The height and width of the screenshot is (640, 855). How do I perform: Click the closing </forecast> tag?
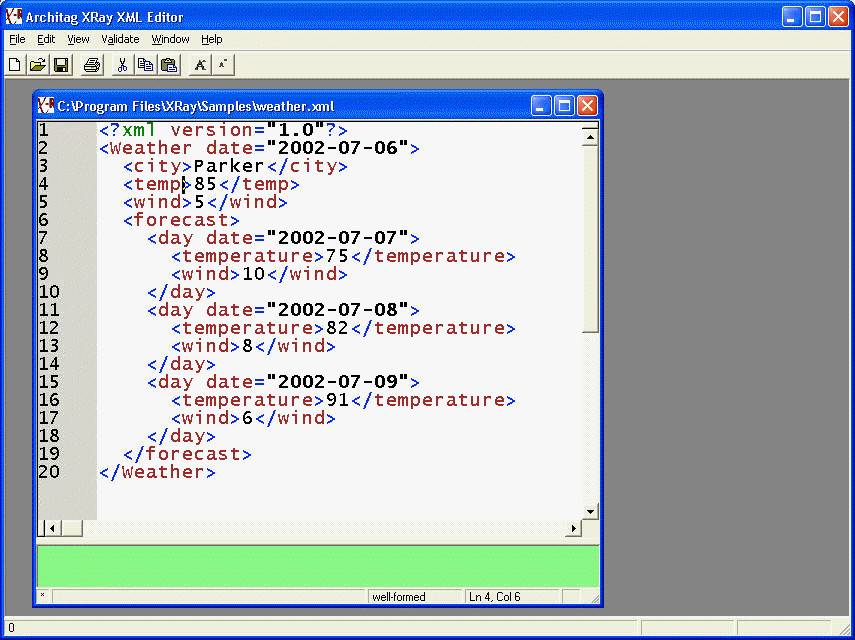pyautogui.click(x=187, y=454)
